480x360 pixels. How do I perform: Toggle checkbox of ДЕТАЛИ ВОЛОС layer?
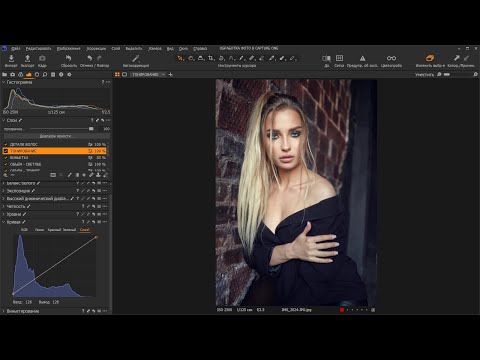coord(6,144)
